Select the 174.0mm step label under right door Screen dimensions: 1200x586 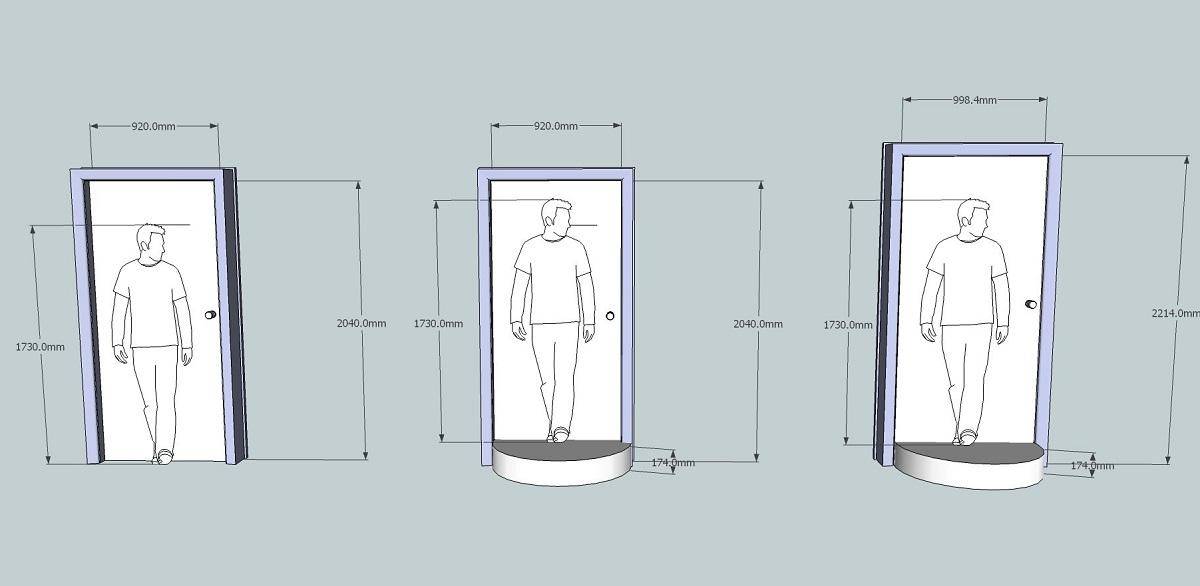[1092, 466]
